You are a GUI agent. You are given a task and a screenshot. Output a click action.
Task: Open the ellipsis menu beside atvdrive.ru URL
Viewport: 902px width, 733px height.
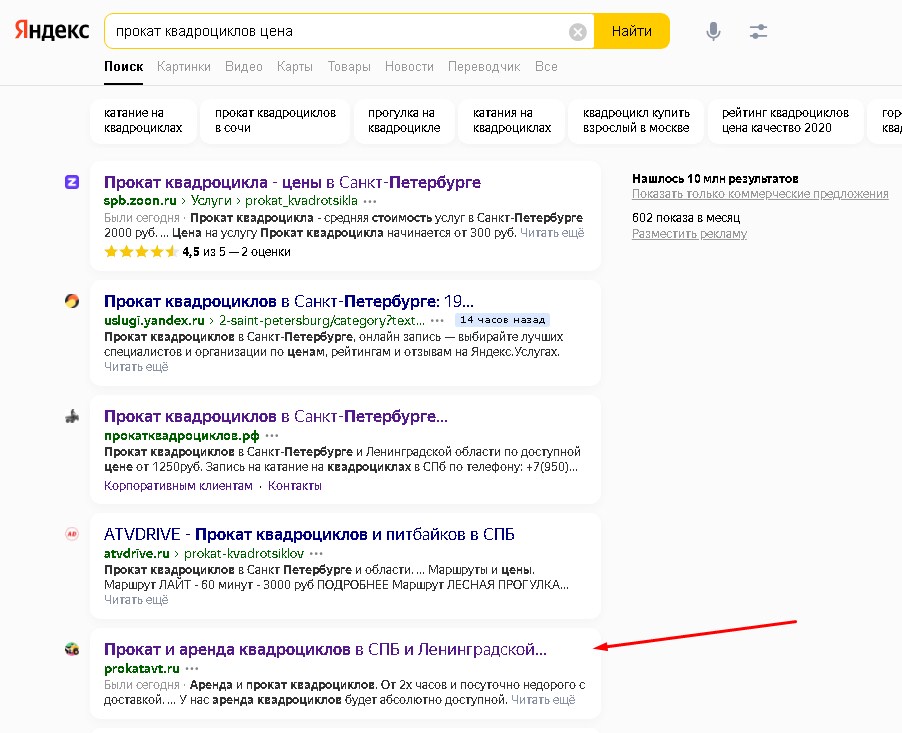click(316, 555)
